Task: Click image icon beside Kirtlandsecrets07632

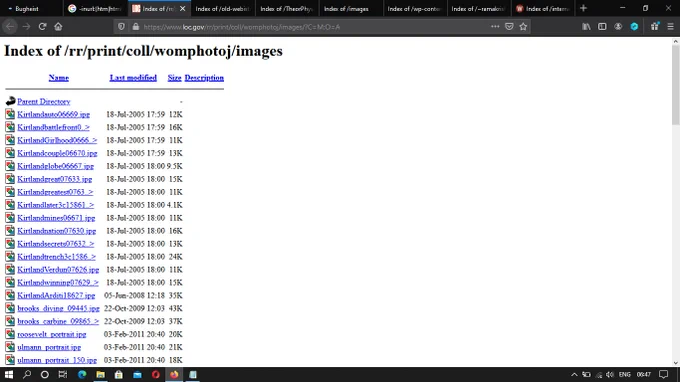Action: pos(10,244)
